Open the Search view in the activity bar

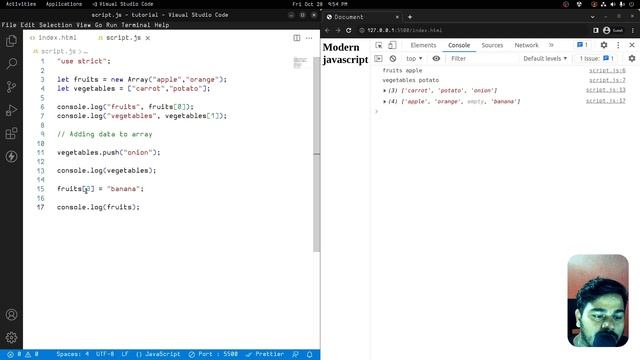click(x=11, y=64)
